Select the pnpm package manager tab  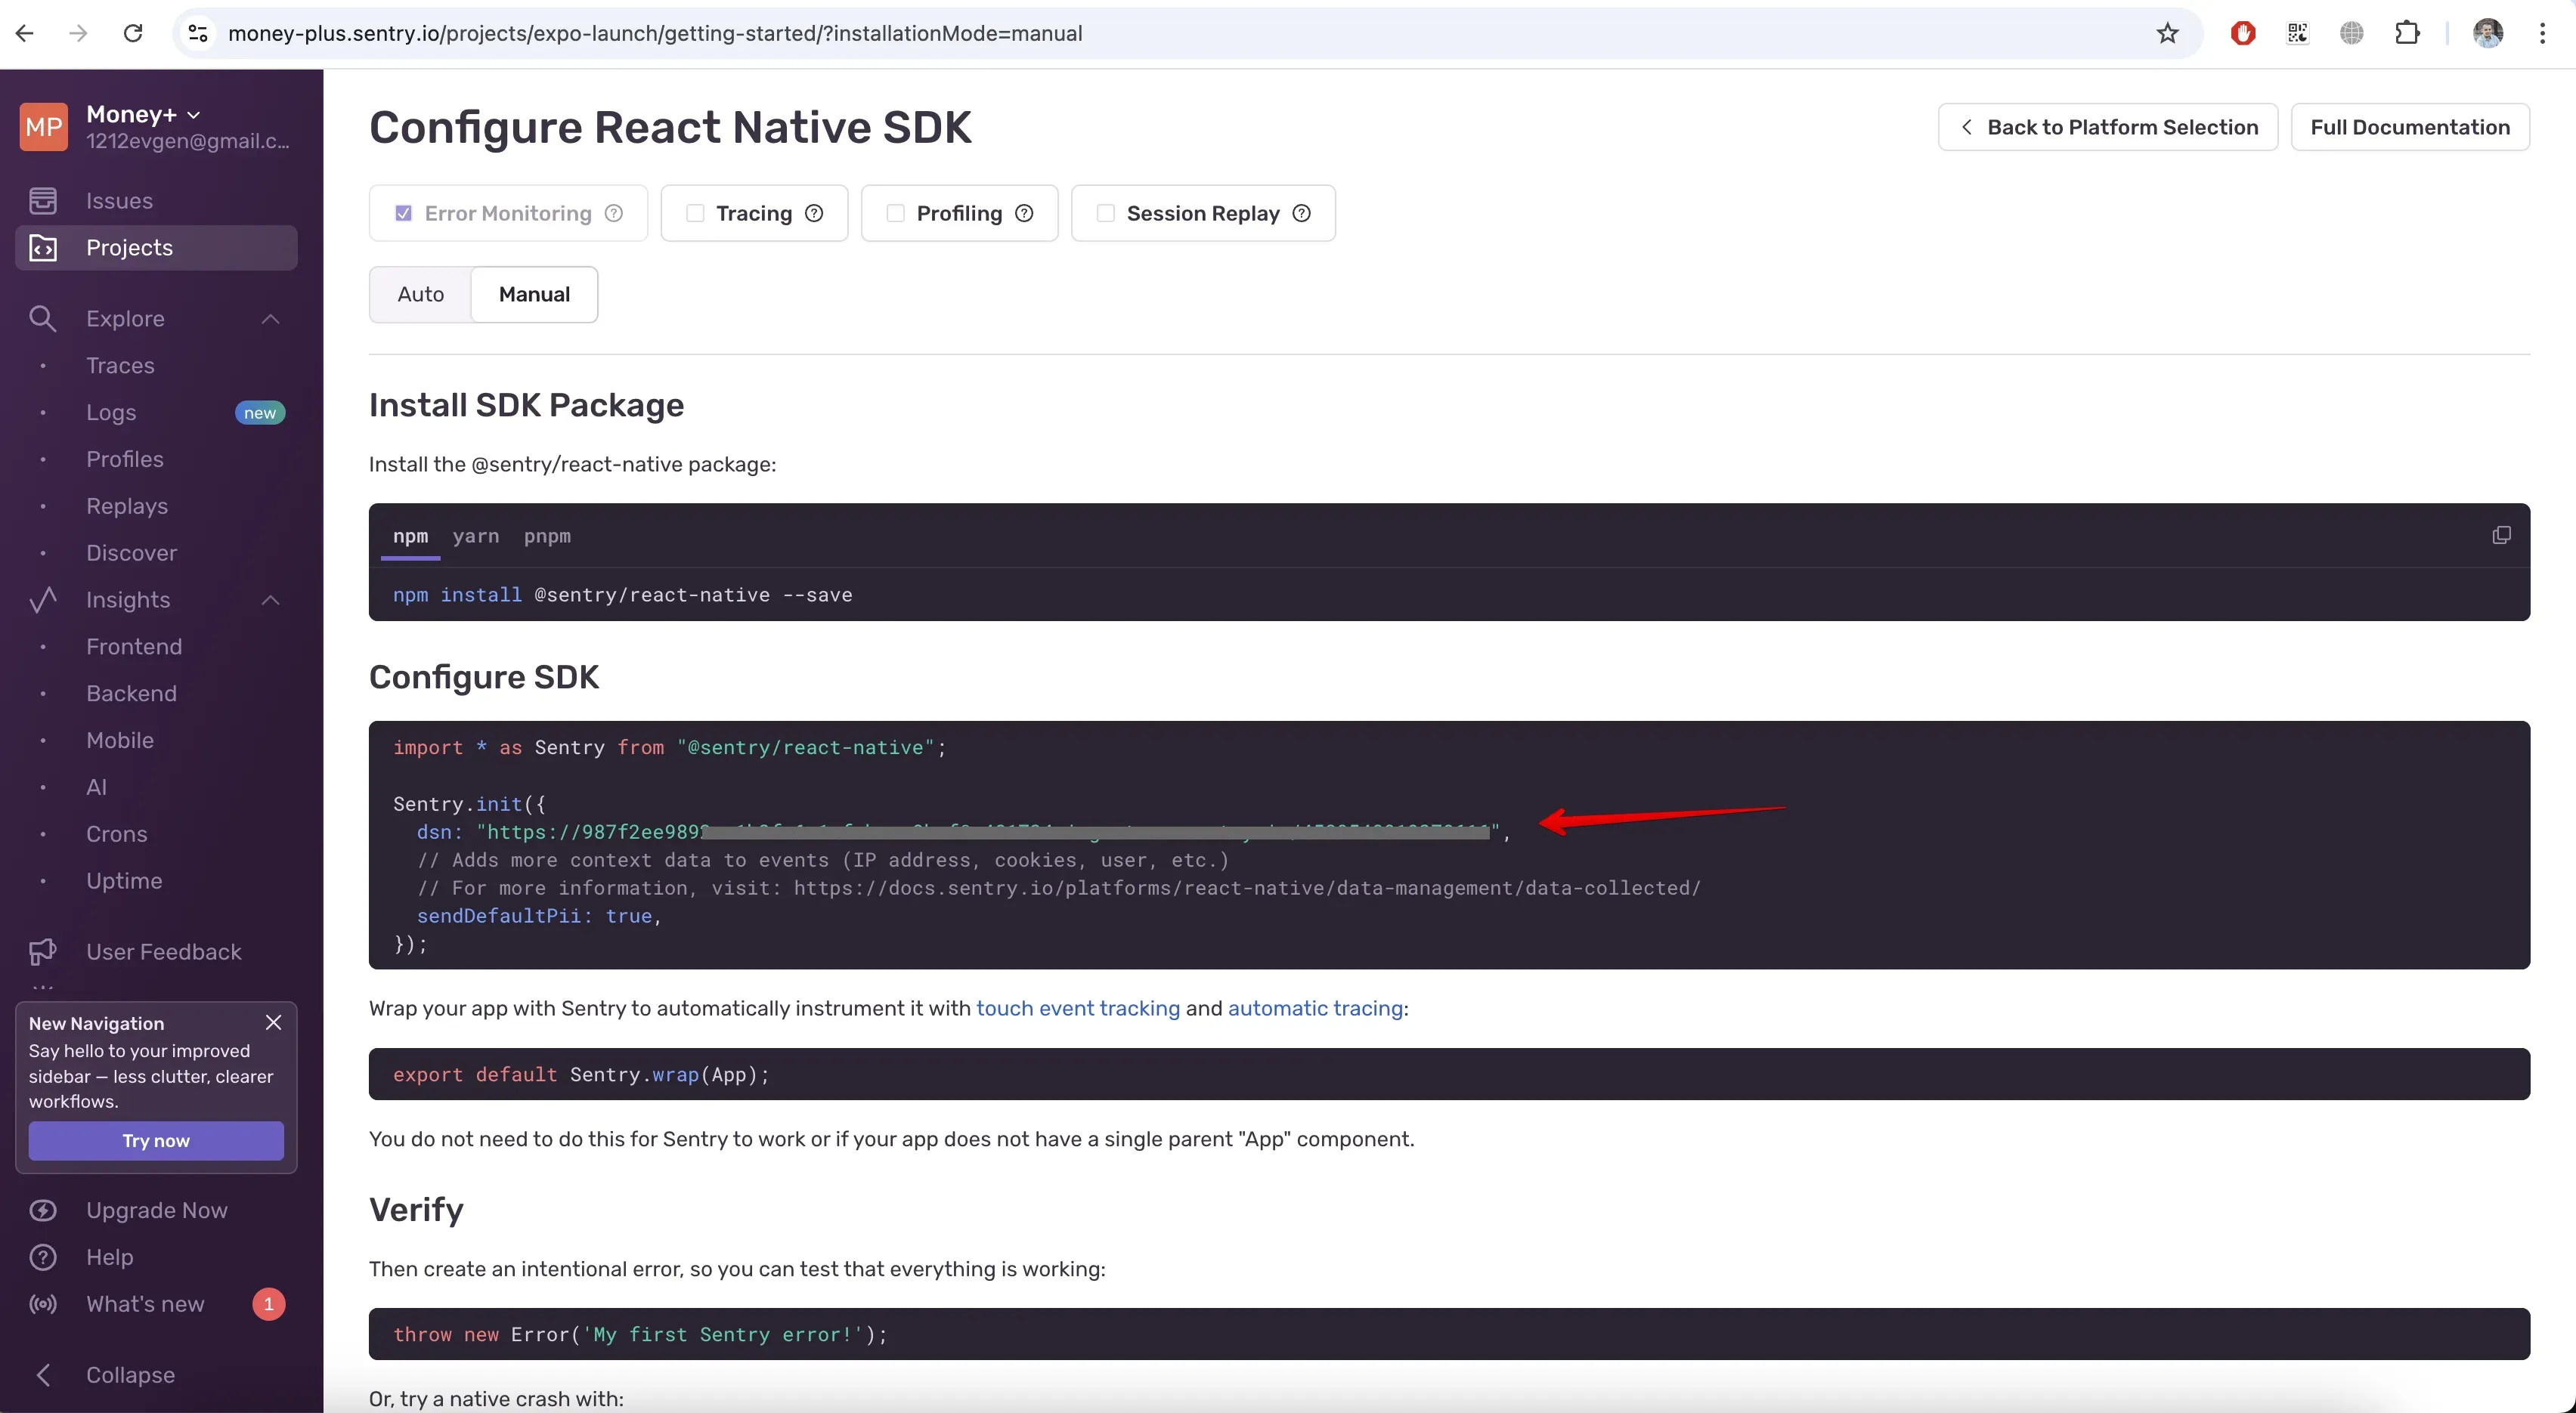(547, 536)
